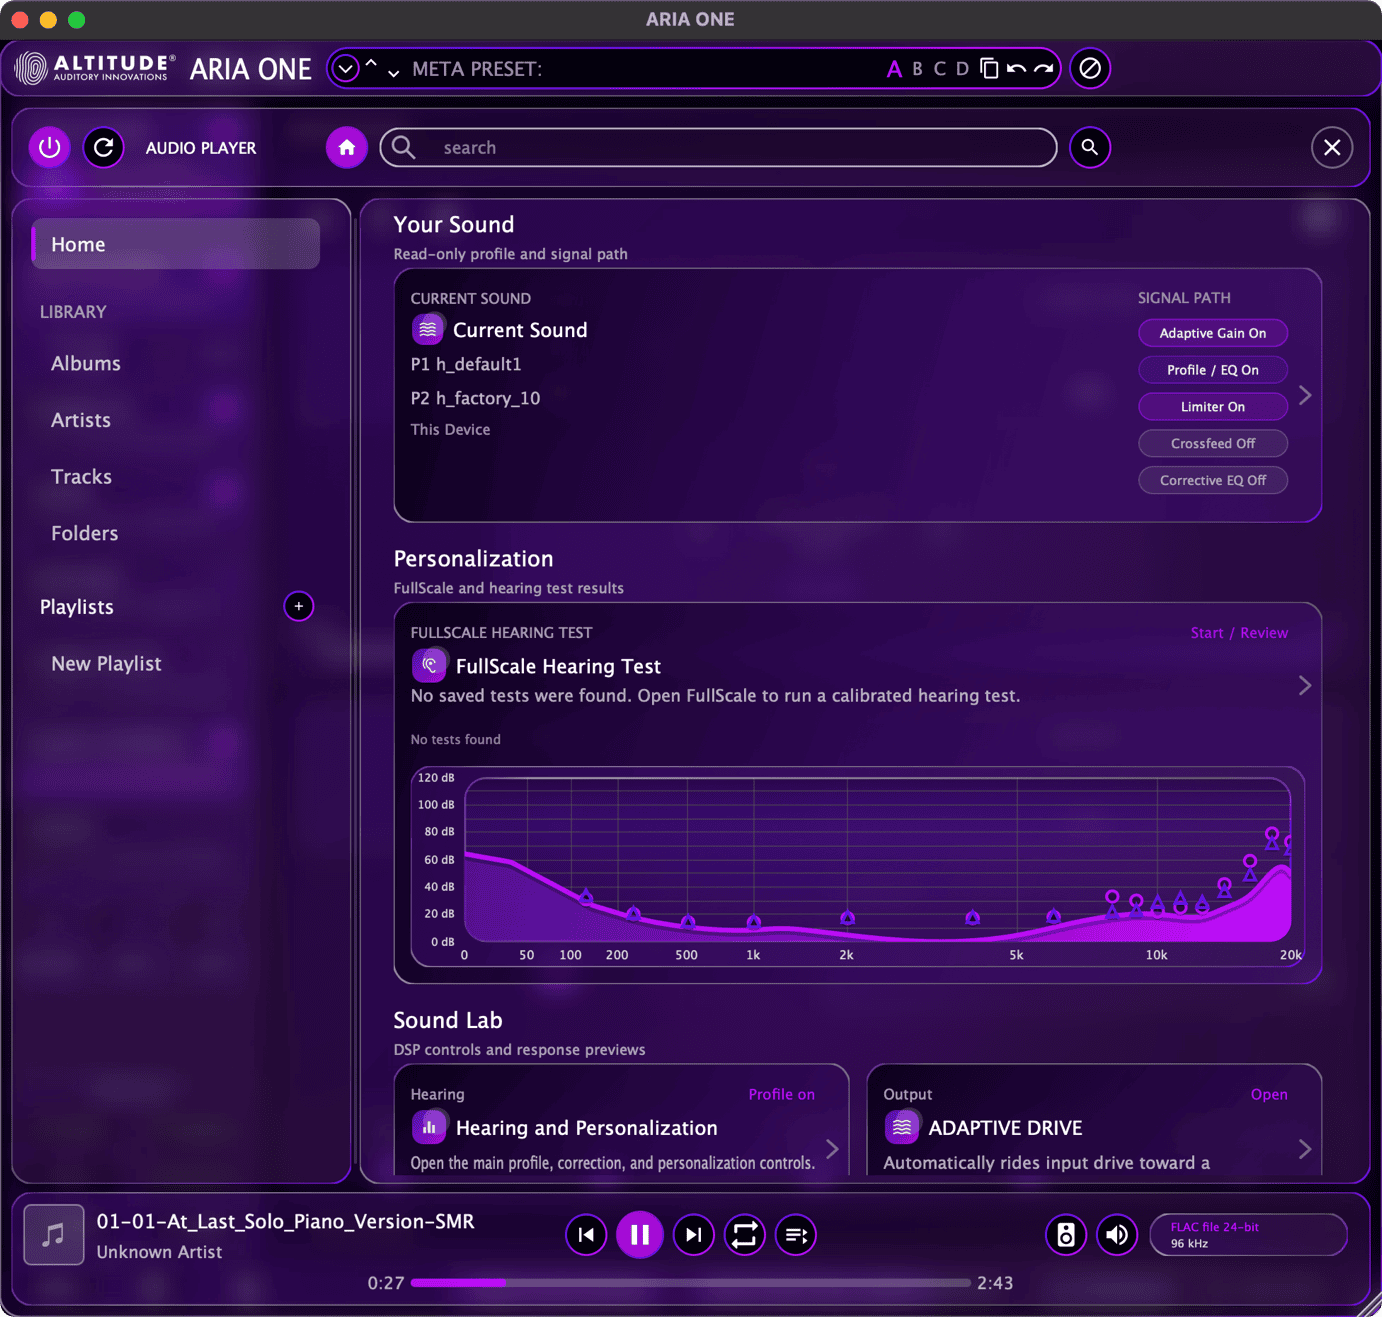Click the round search button right of field
The image size is (1382, 1317).
pyautogui.click(x=1090, y=148)
